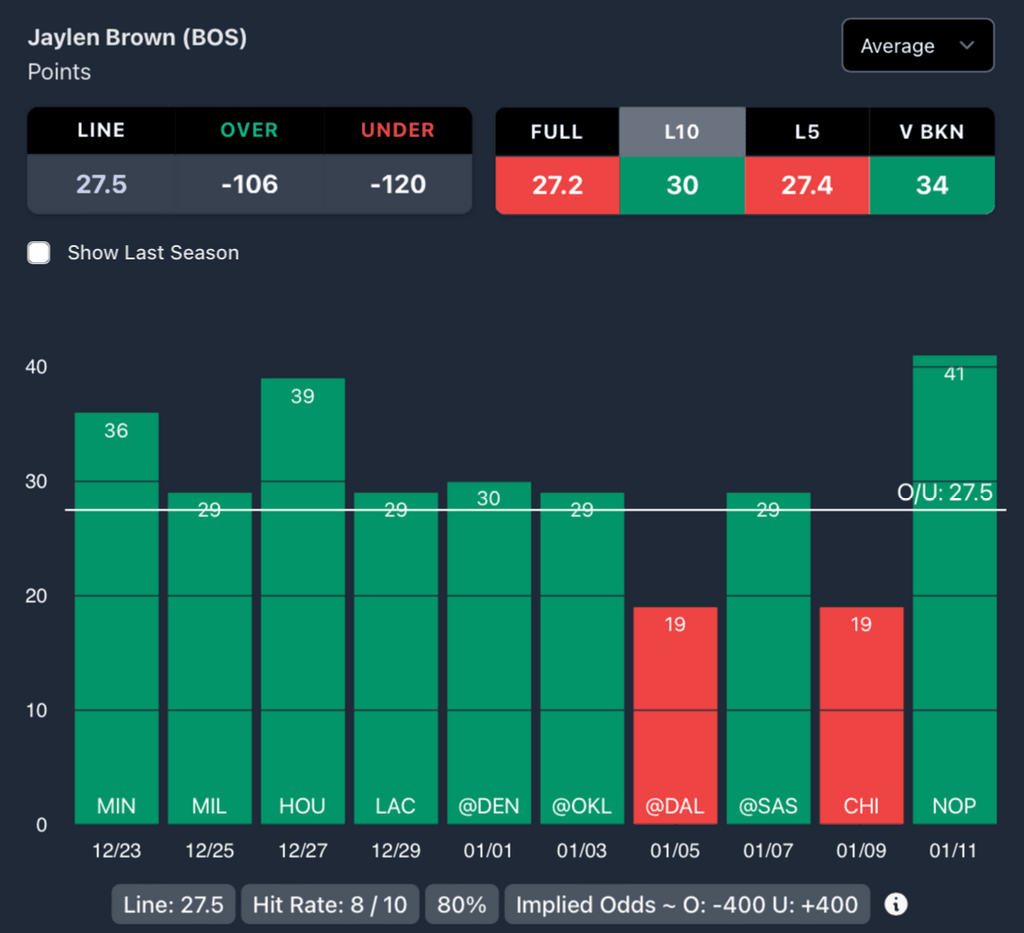
Task: Click the O/U: 27.5 line label
Action: 944,492
